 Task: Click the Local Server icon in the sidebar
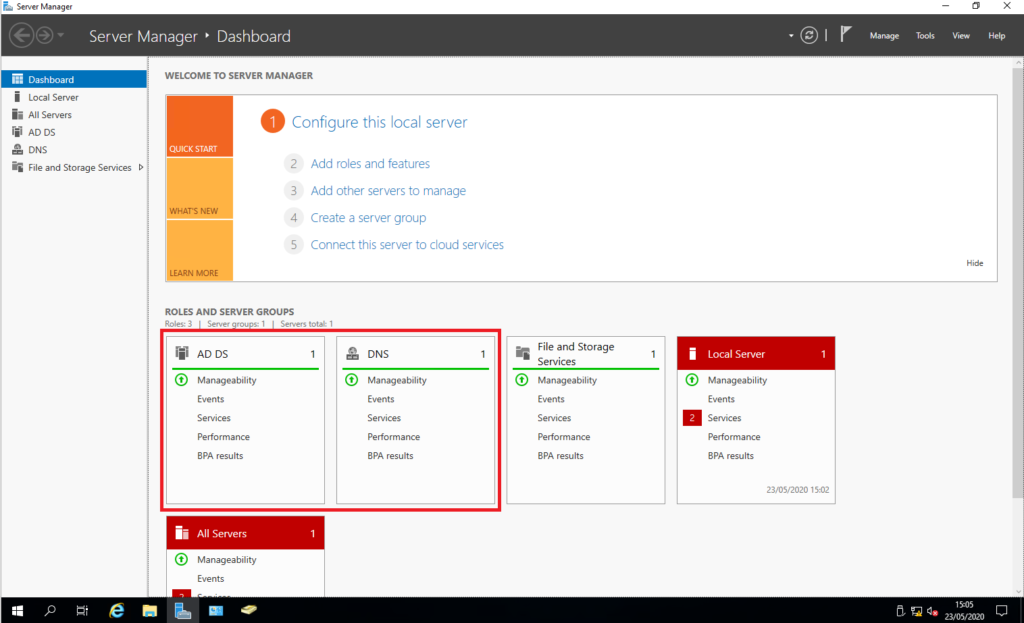pyautogui.click(x=18, y=97)
